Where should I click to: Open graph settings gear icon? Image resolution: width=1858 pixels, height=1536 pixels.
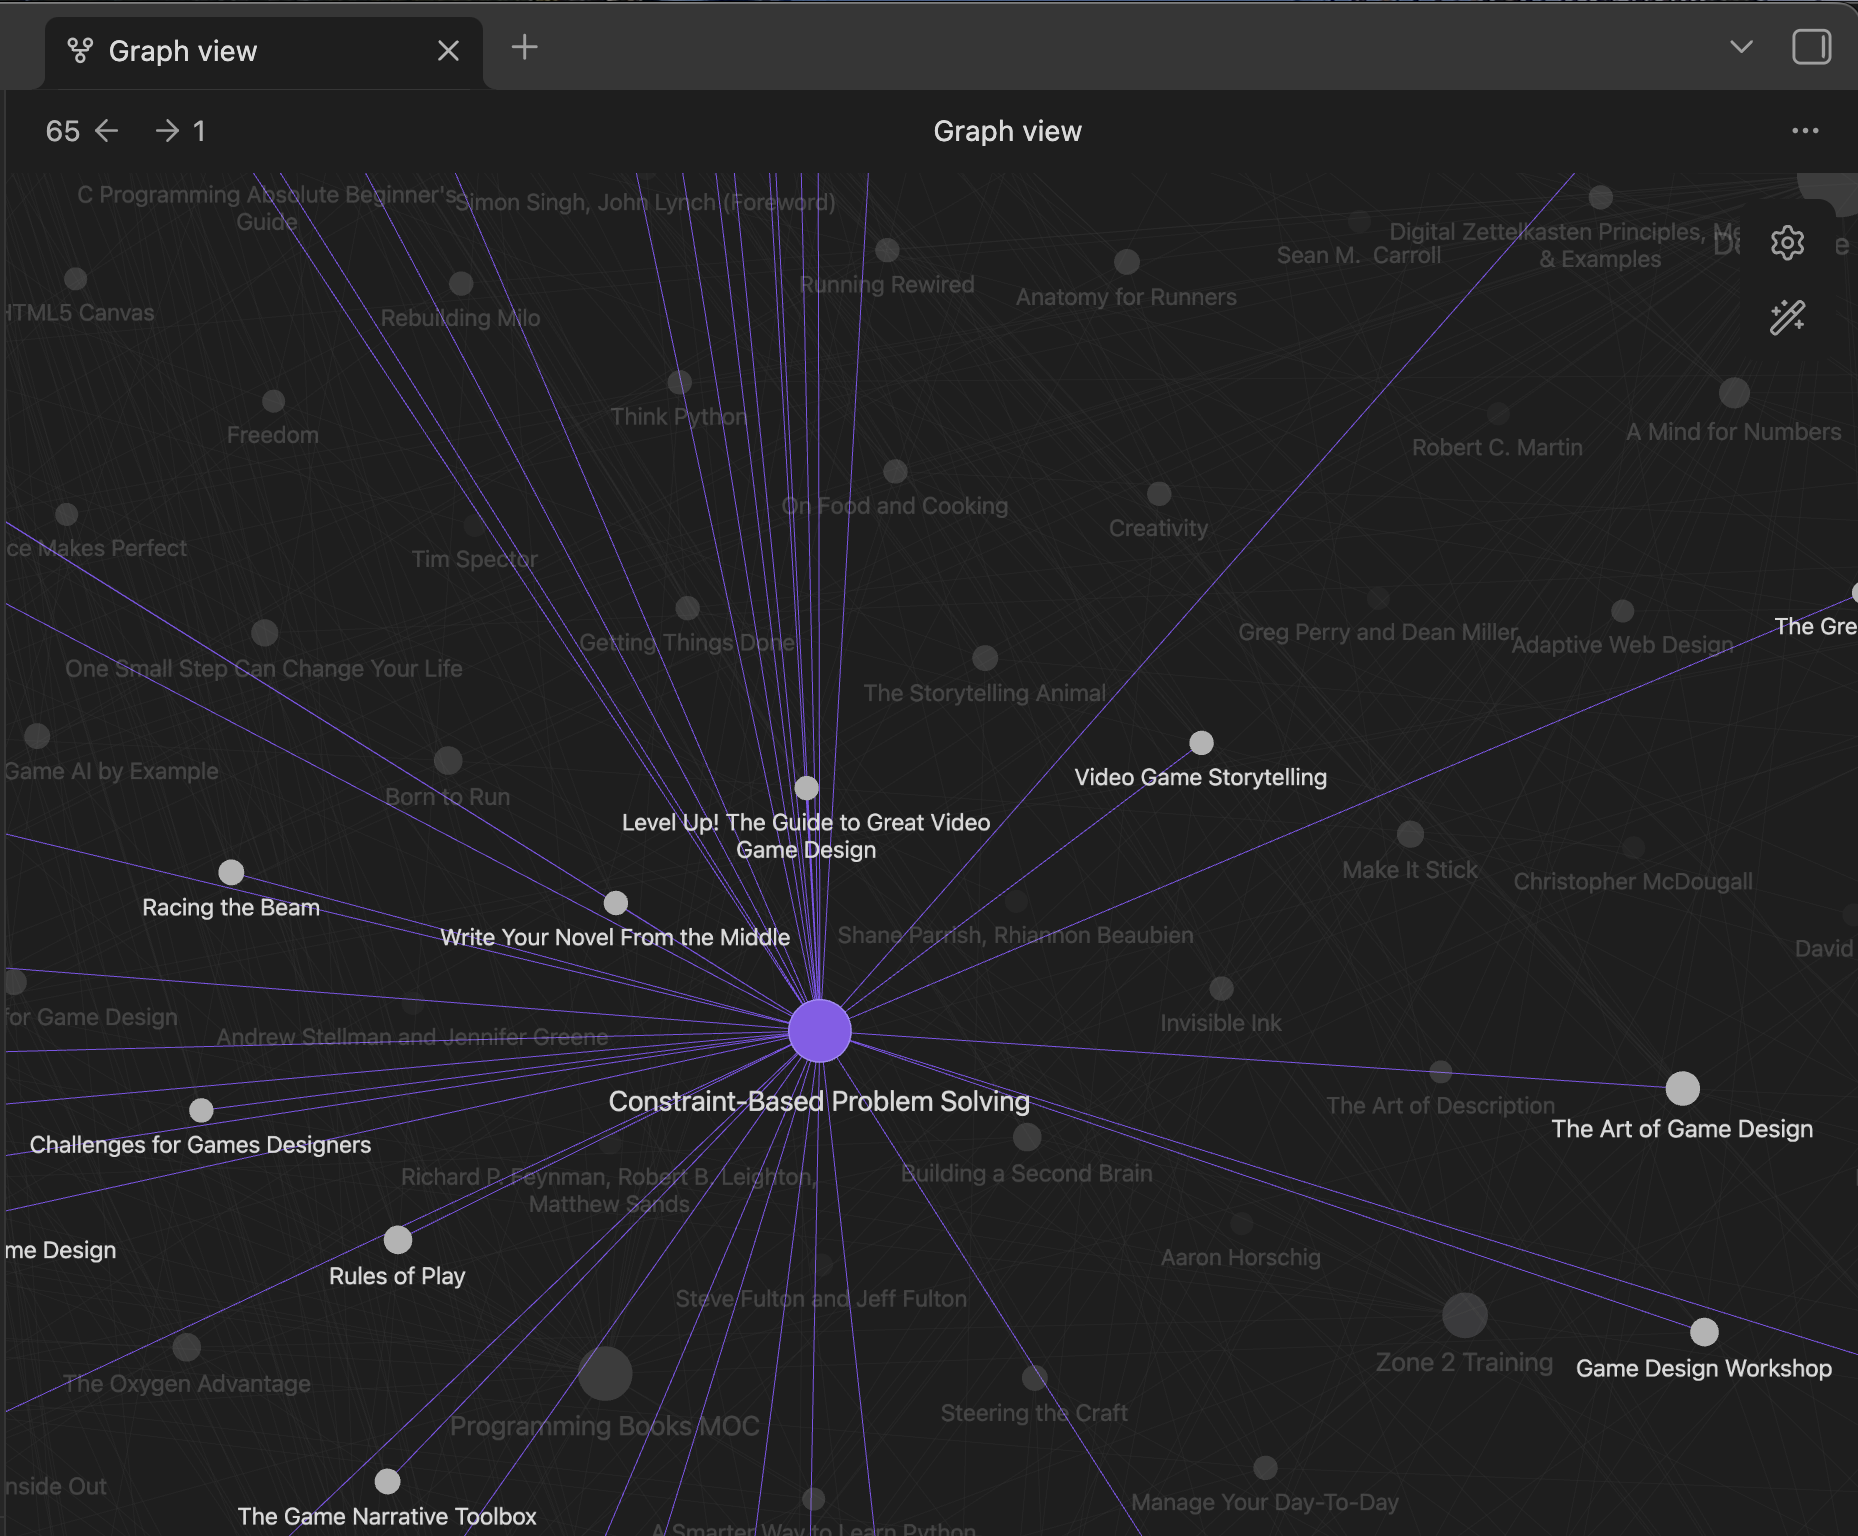click(x=1787, y=243)
